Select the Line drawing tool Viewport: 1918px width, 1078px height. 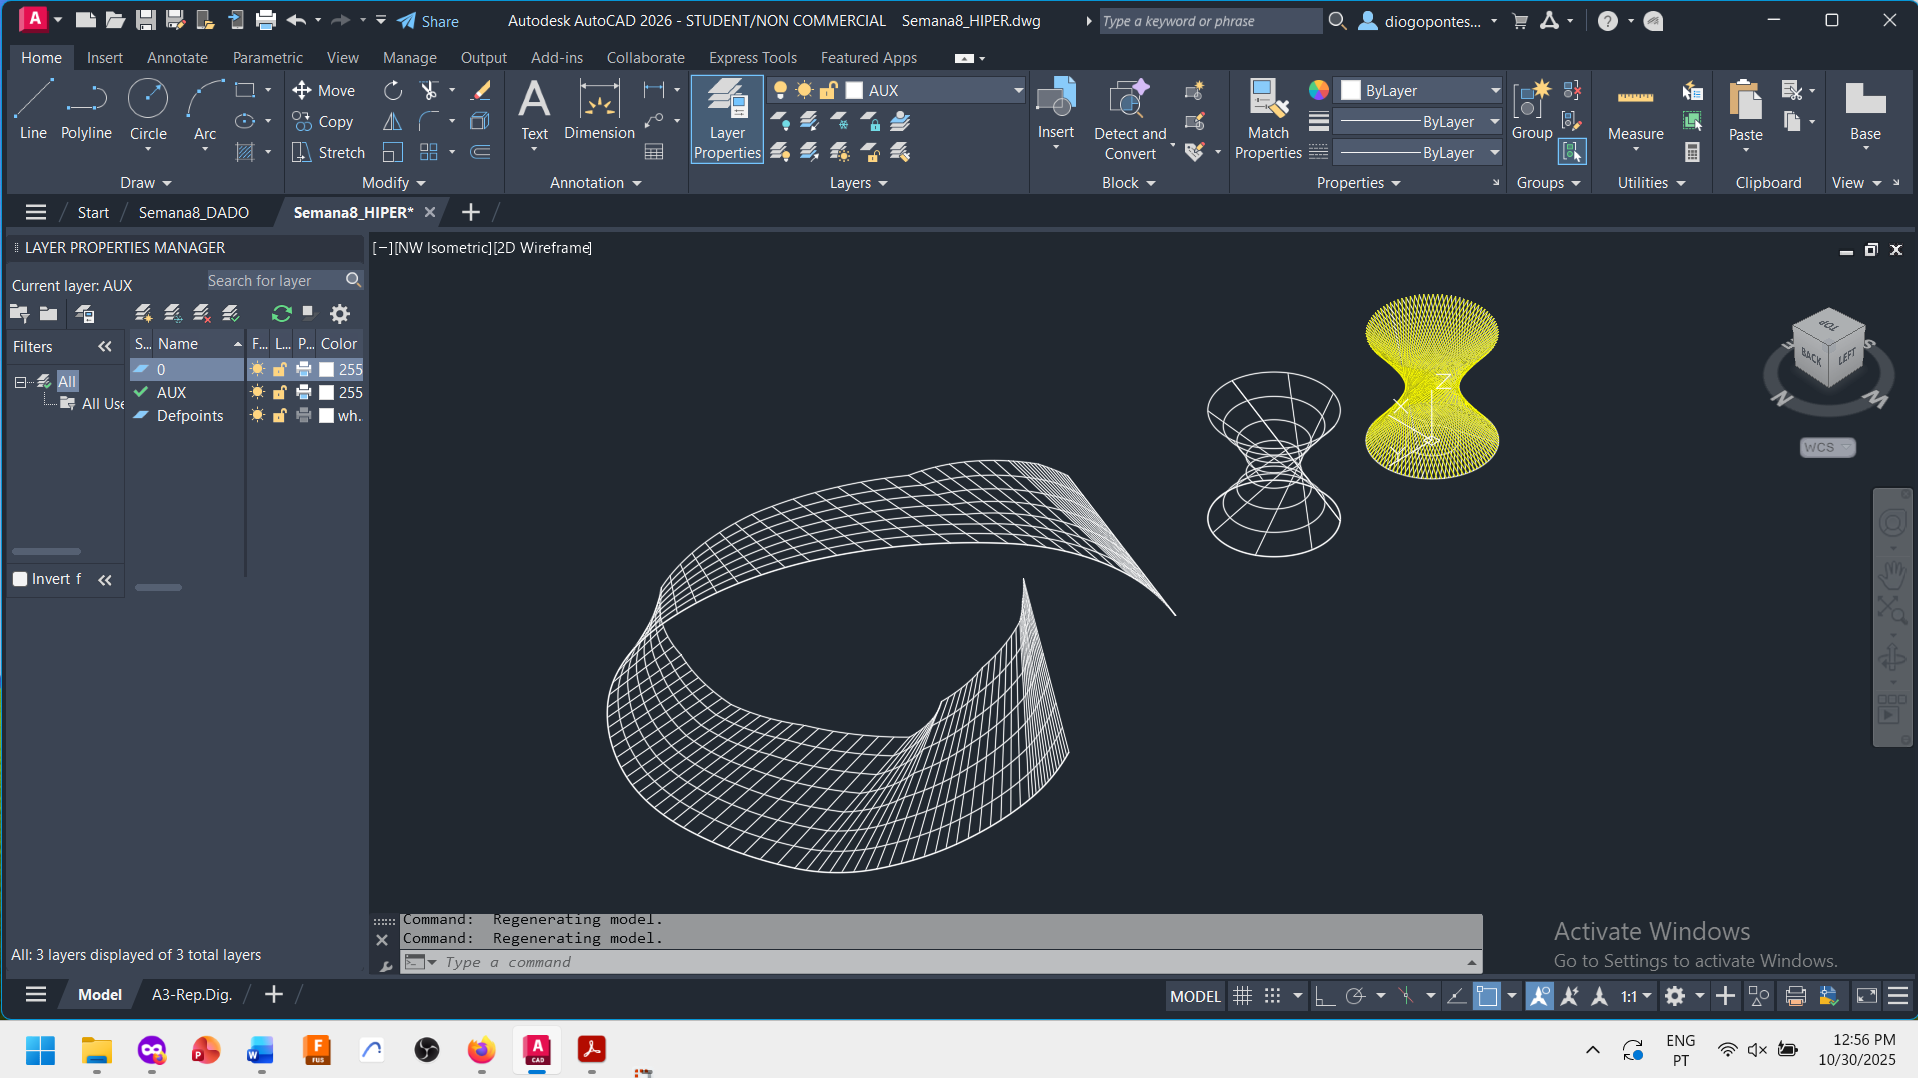33,110
